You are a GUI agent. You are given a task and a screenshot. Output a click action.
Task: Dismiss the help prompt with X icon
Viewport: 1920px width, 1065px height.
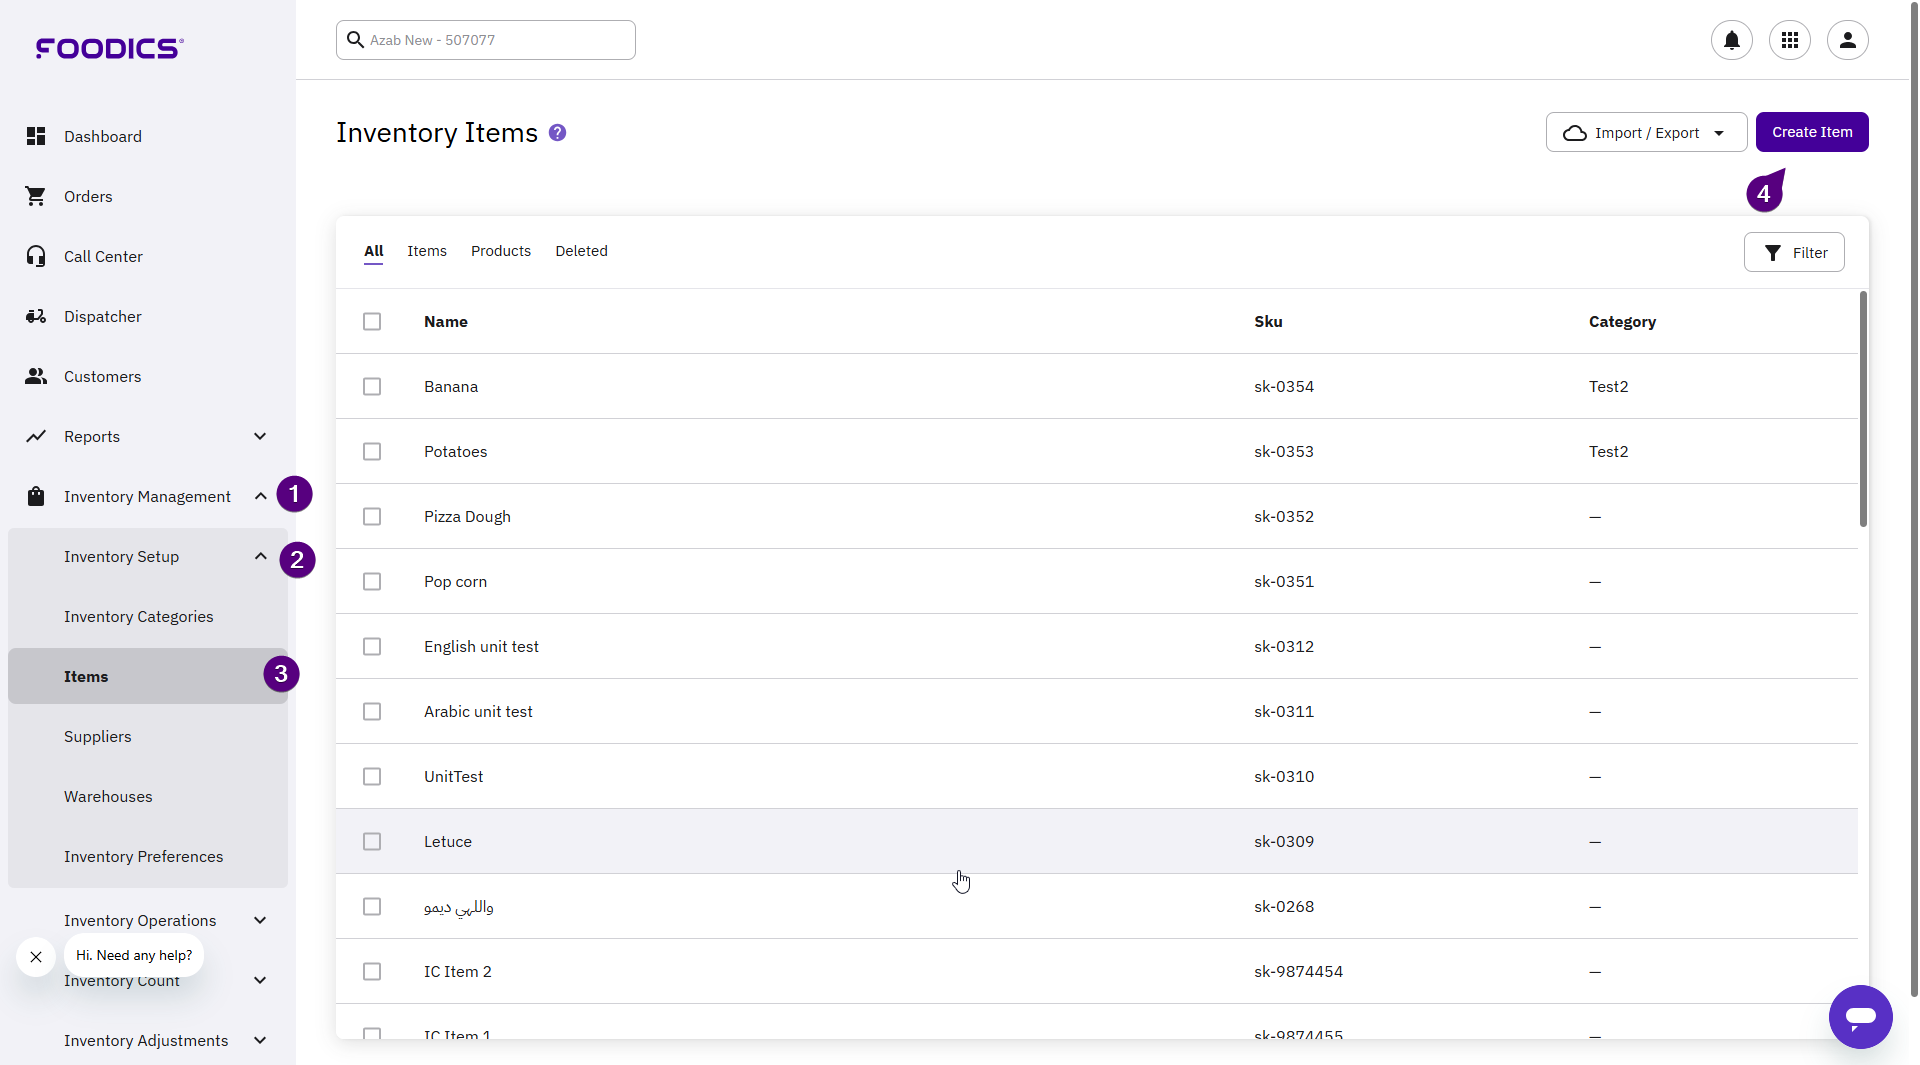coord(36,957)
